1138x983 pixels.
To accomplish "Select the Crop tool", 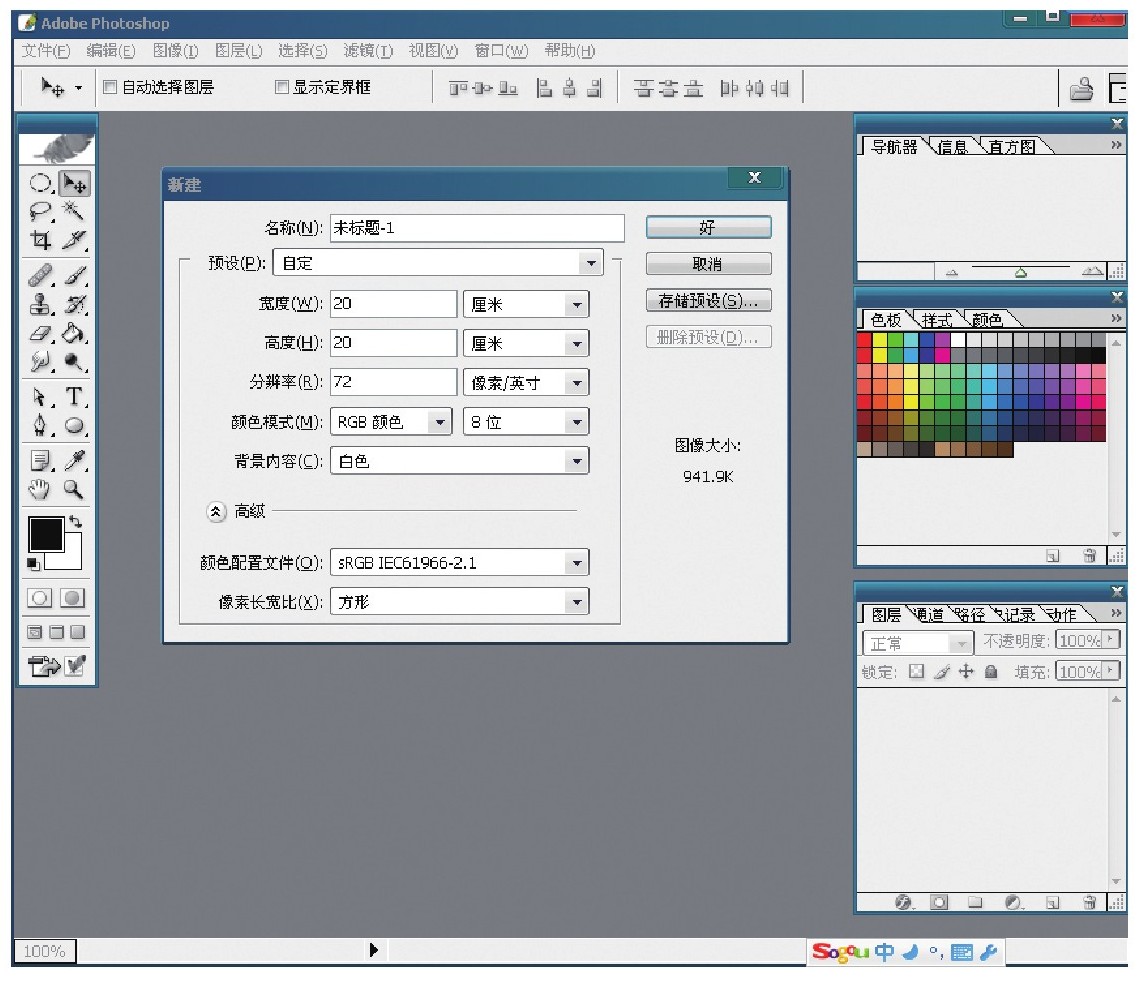I will (41, 240).
